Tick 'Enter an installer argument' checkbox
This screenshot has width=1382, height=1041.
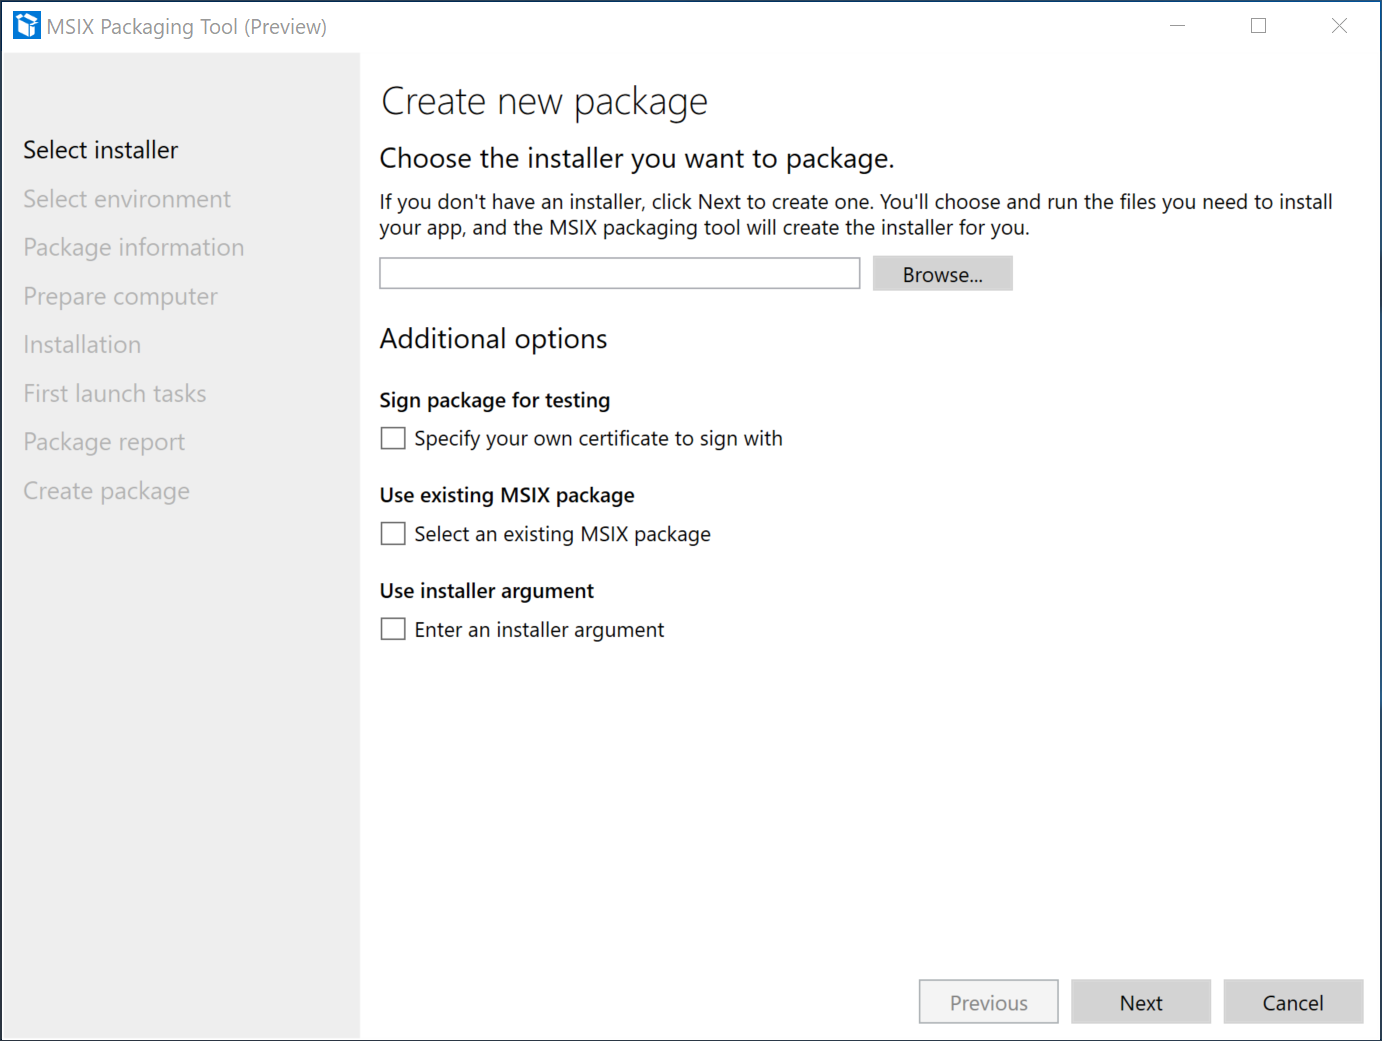(393, 629)
